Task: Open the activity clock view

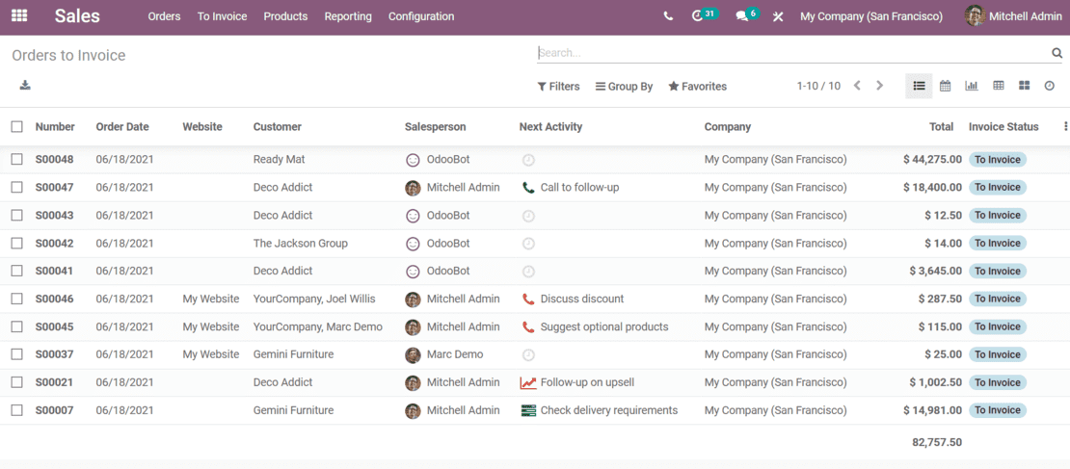Action: coord(1049,86)
